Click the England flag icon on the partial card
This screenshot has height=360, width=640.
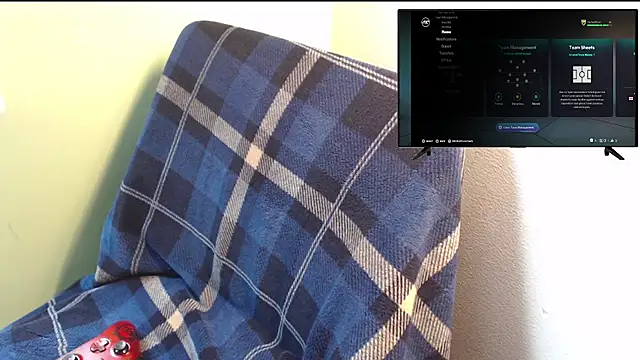[631, 98]
